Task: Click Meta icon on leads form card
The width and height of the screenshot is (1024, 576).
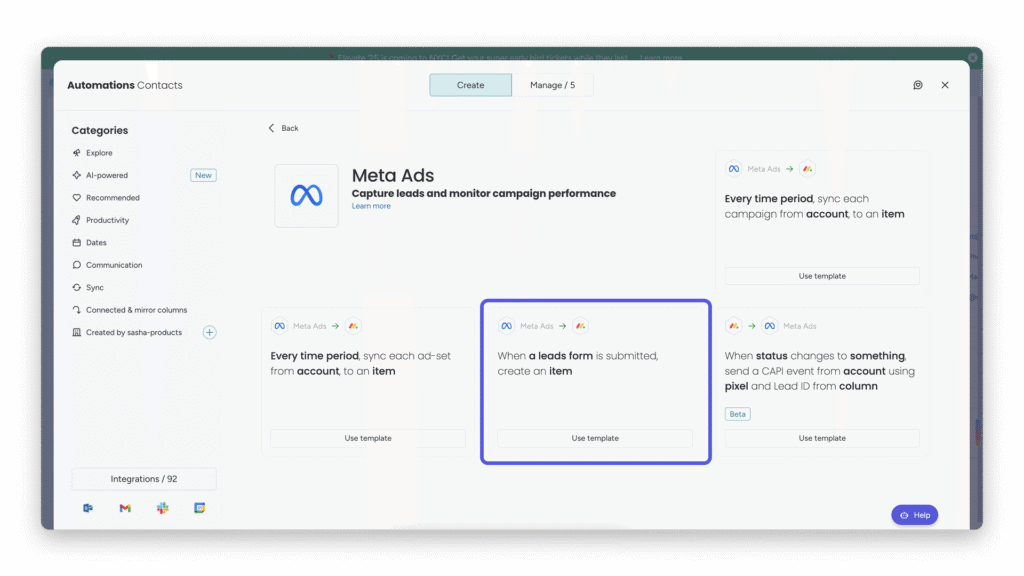Action: (507, 326)
